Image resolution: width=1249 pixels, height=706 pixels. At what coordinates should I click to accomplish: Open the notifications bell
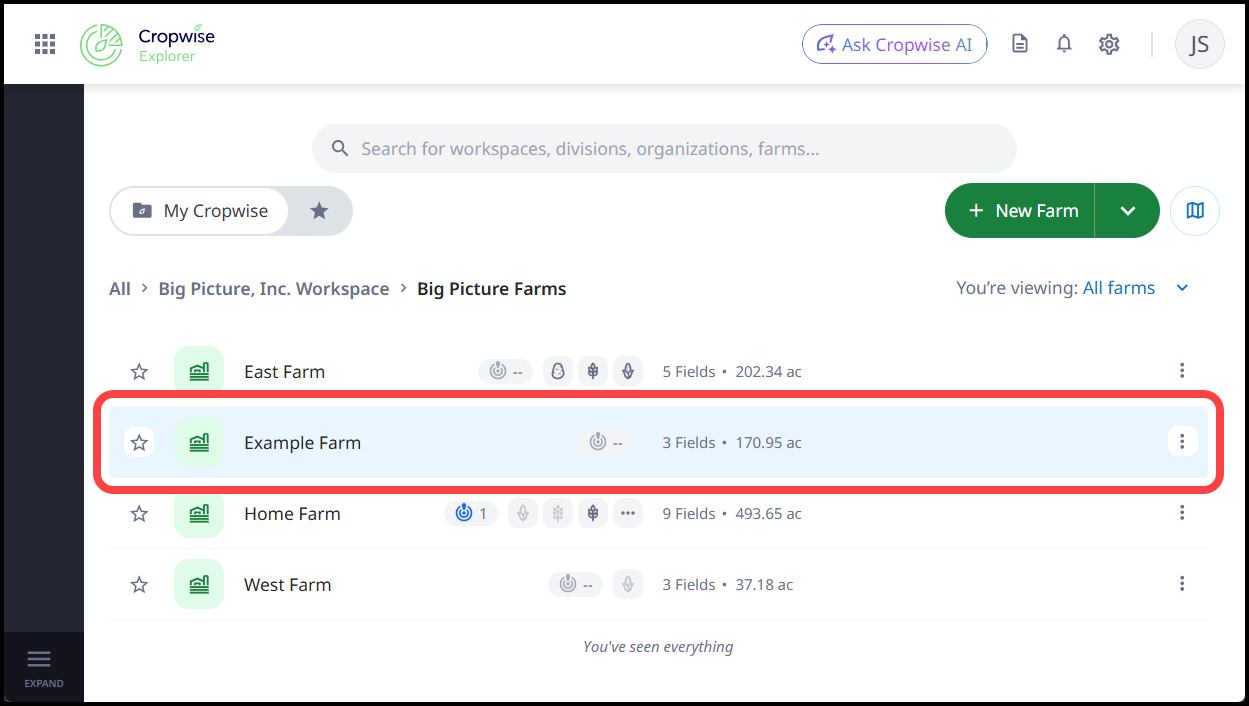(x=1064, y=44)
